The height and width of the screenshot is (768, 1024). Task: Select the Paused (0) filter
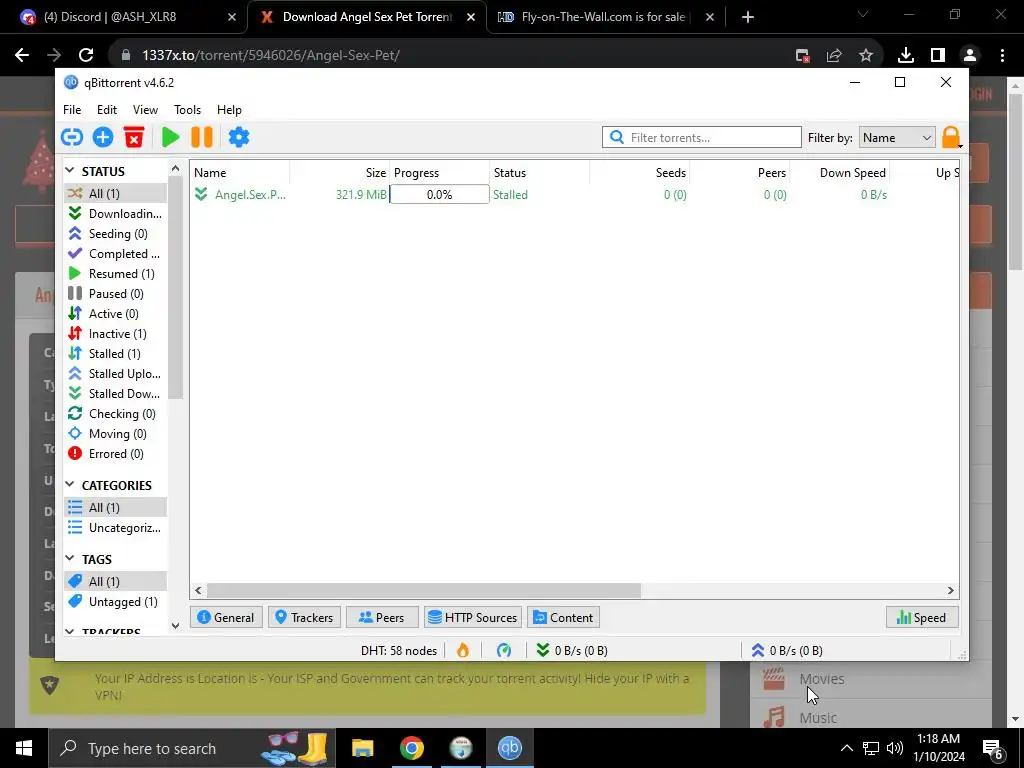point(116,294)
